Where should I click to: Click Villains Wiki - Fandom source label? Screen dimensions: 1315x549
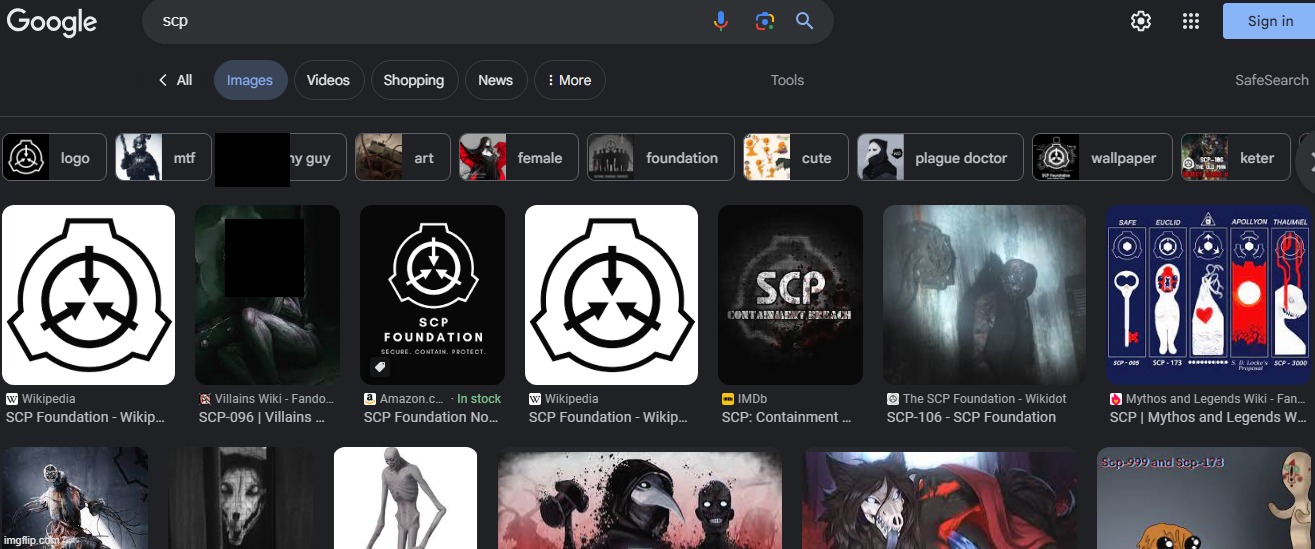[266, 398]
